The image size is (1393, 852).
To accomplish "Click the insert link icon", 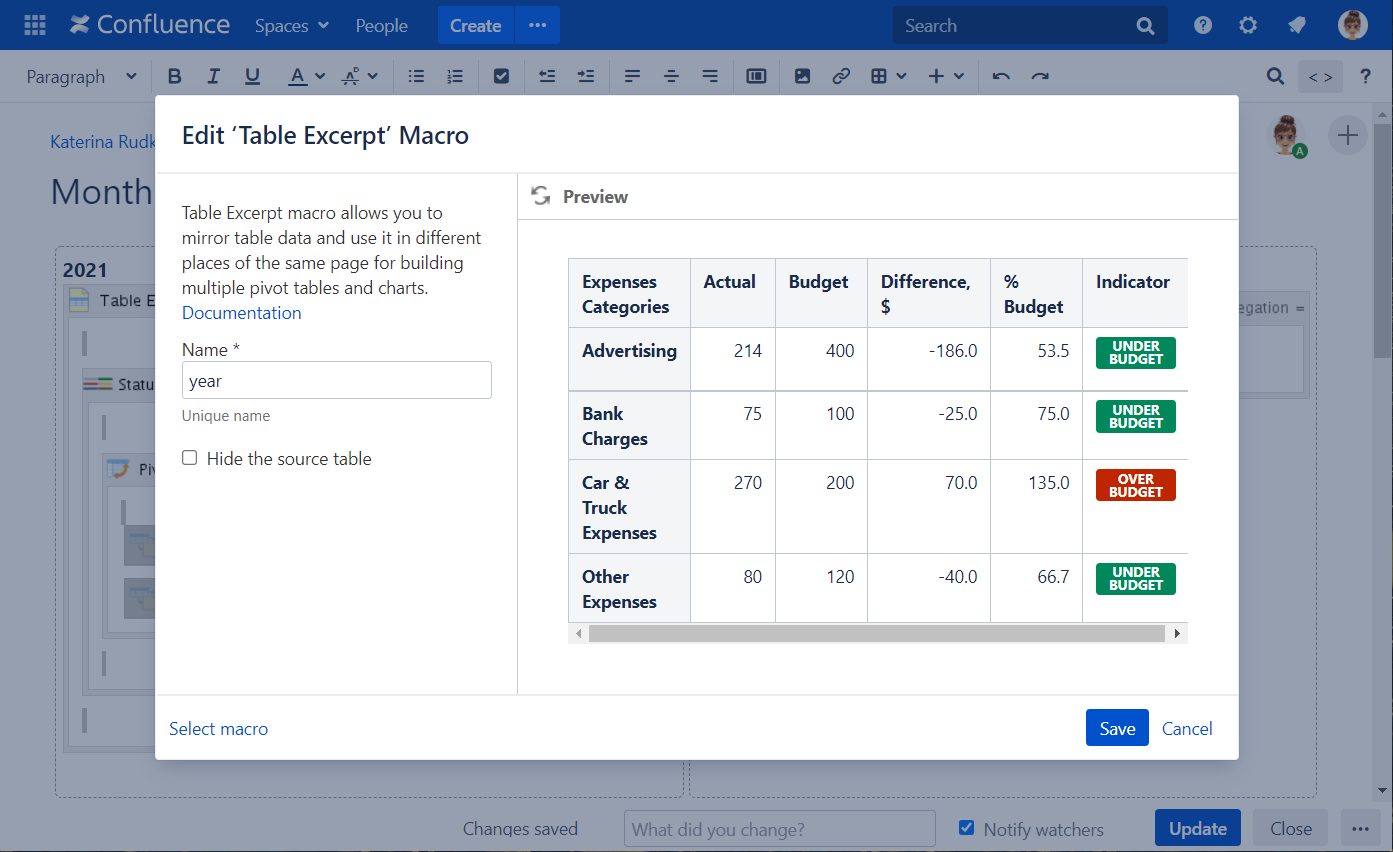I will (841, 76).
